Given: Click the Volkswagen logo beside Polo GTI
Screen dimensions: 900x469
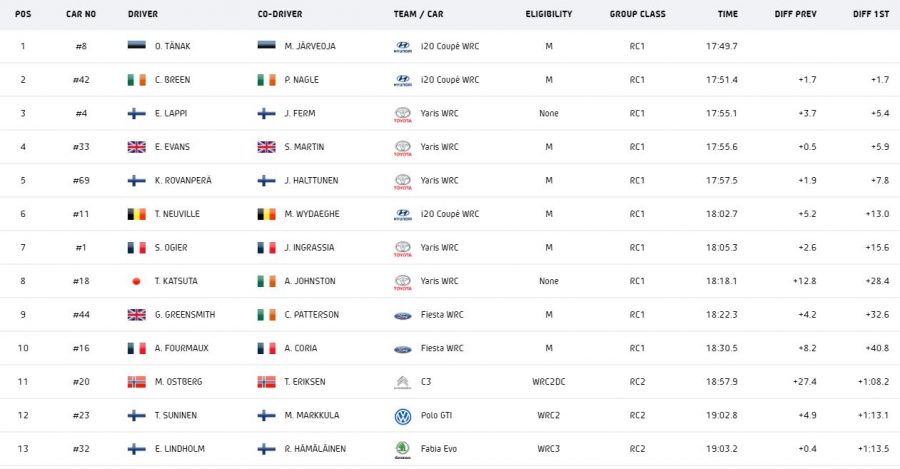Looking at the screenshot, I should (x=402, y=416).
